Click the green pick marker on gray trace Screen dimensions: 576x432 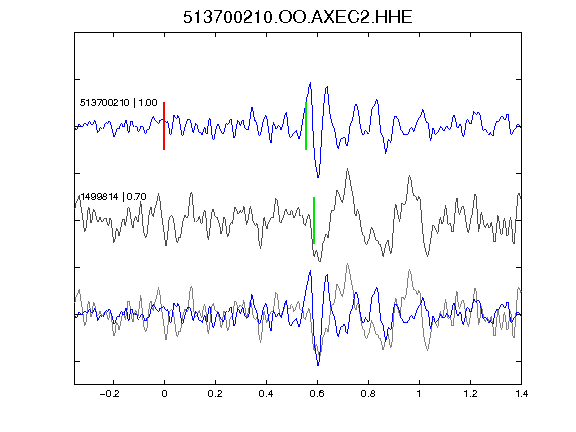click(314, 220)
